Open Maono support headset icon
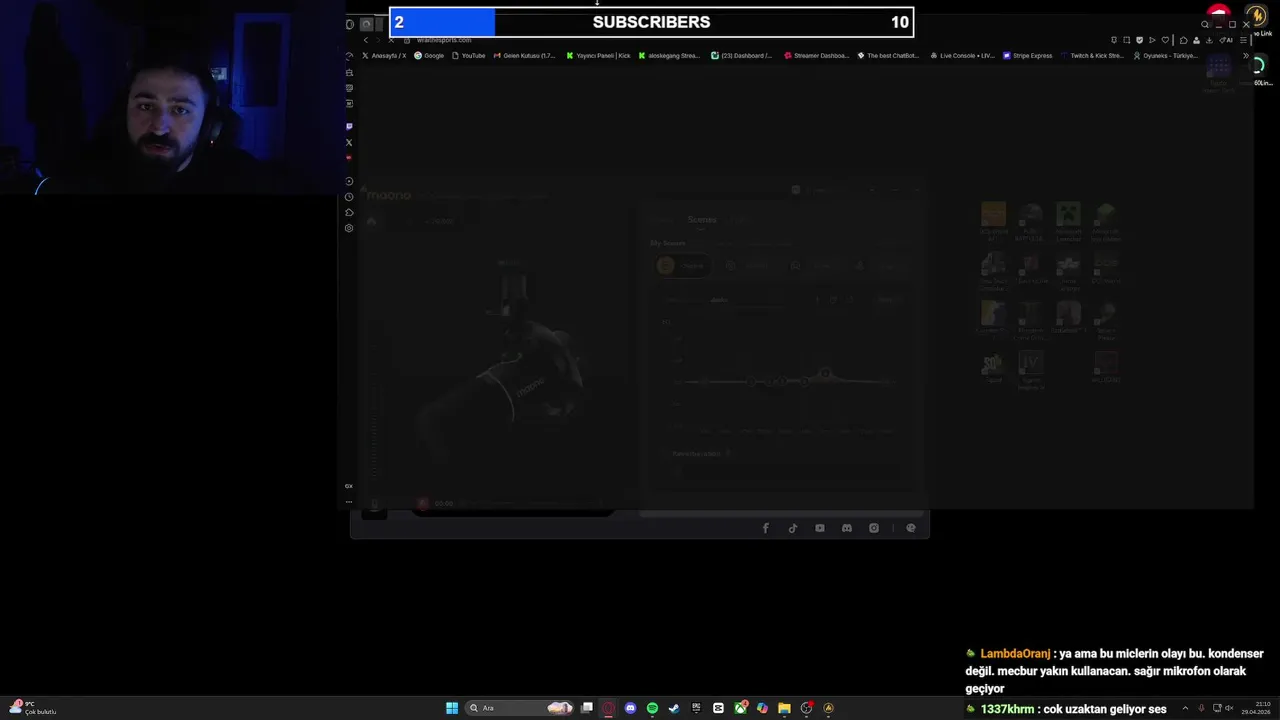 tap(911, 528)
